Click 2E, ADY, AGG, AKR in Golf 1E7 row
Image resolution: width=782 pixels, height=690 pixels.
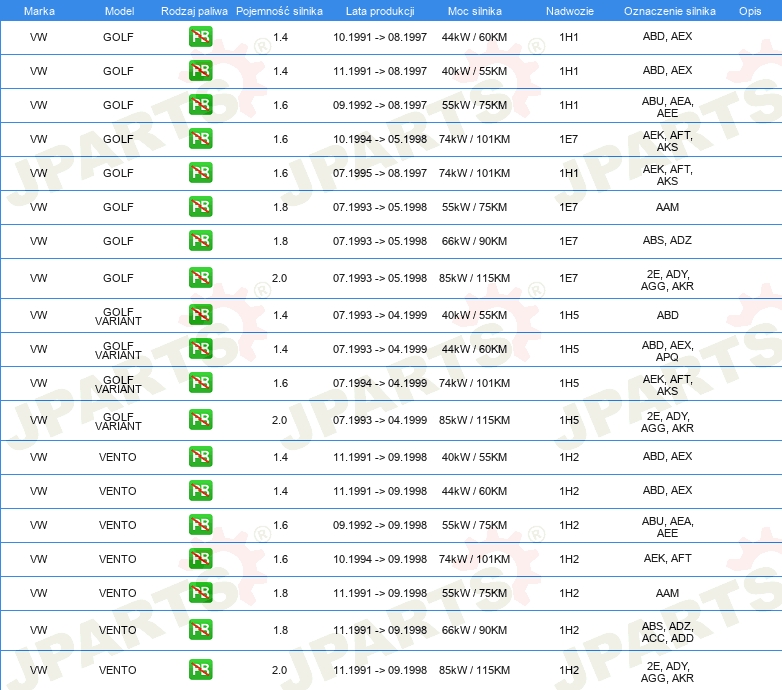(667, 280)
